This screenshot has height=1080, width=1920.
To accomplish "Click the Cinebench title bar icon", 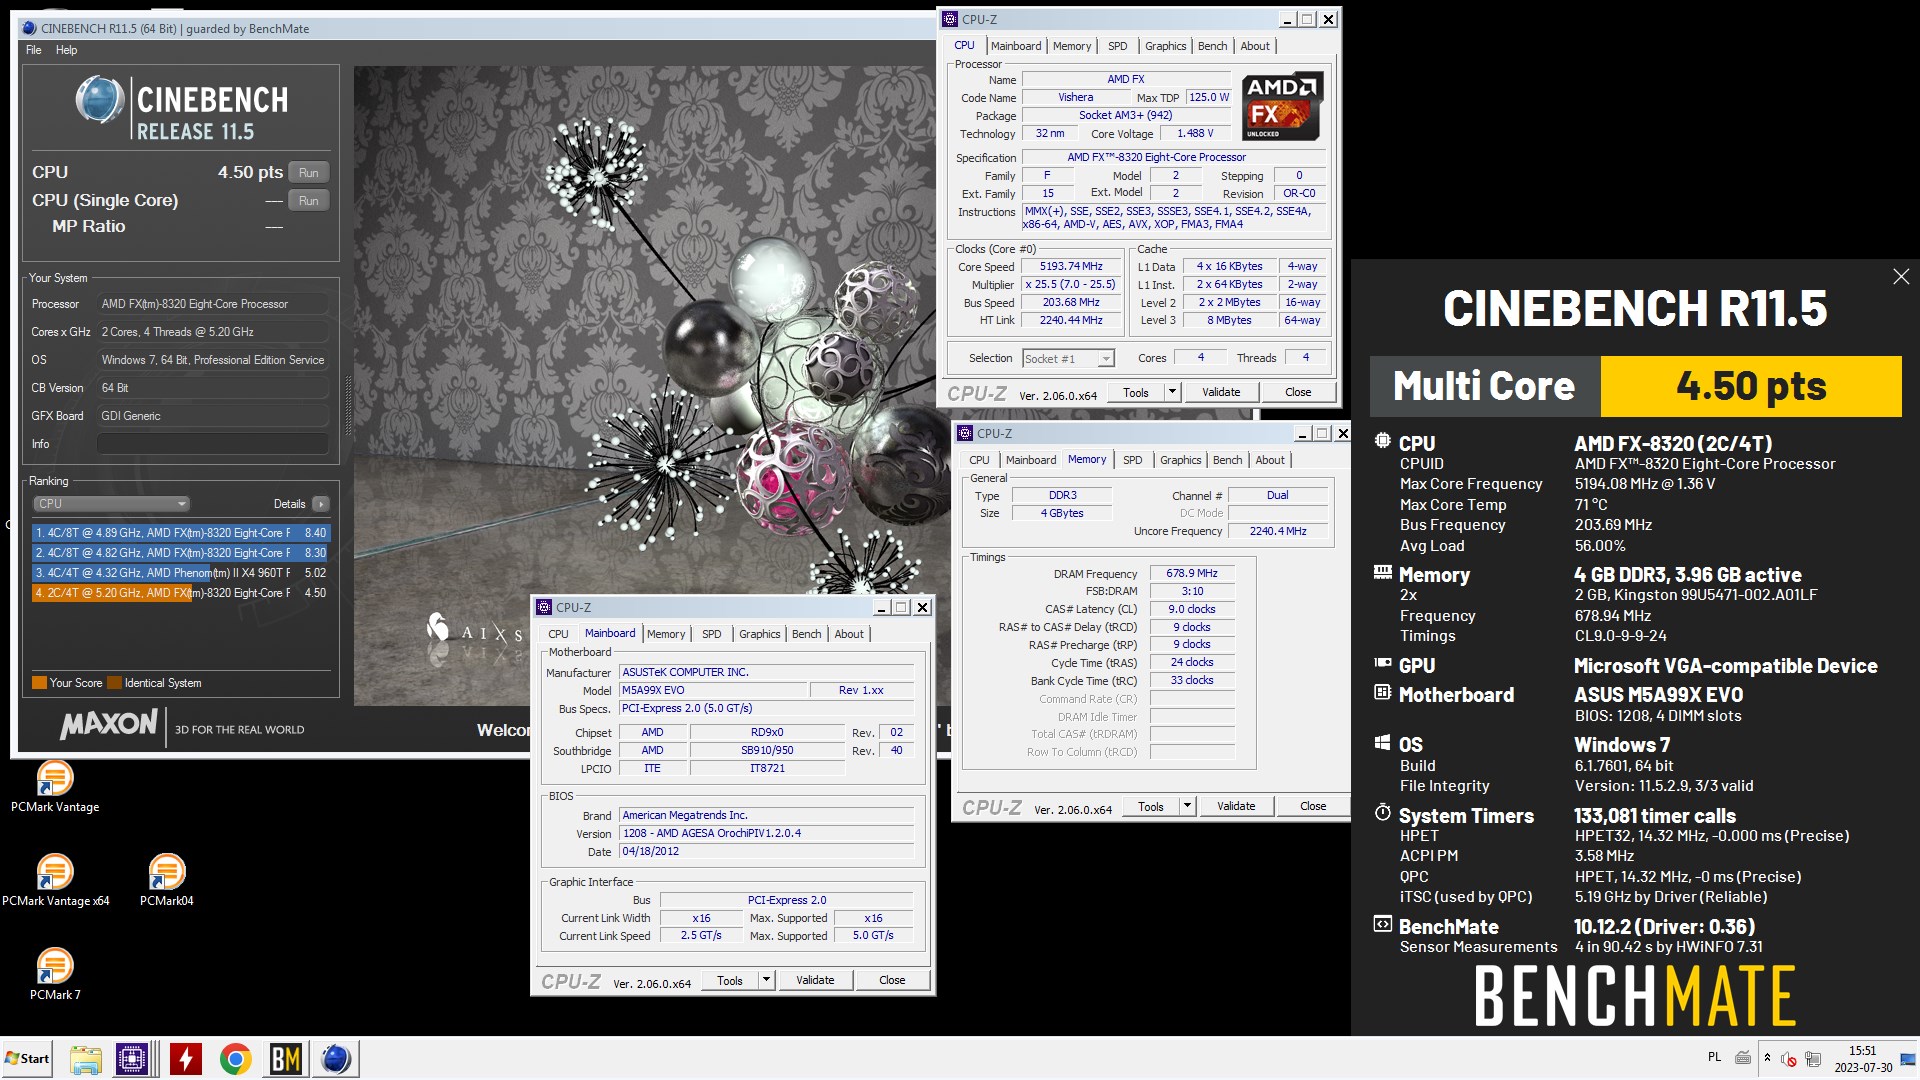I will [x=29, y=28].
